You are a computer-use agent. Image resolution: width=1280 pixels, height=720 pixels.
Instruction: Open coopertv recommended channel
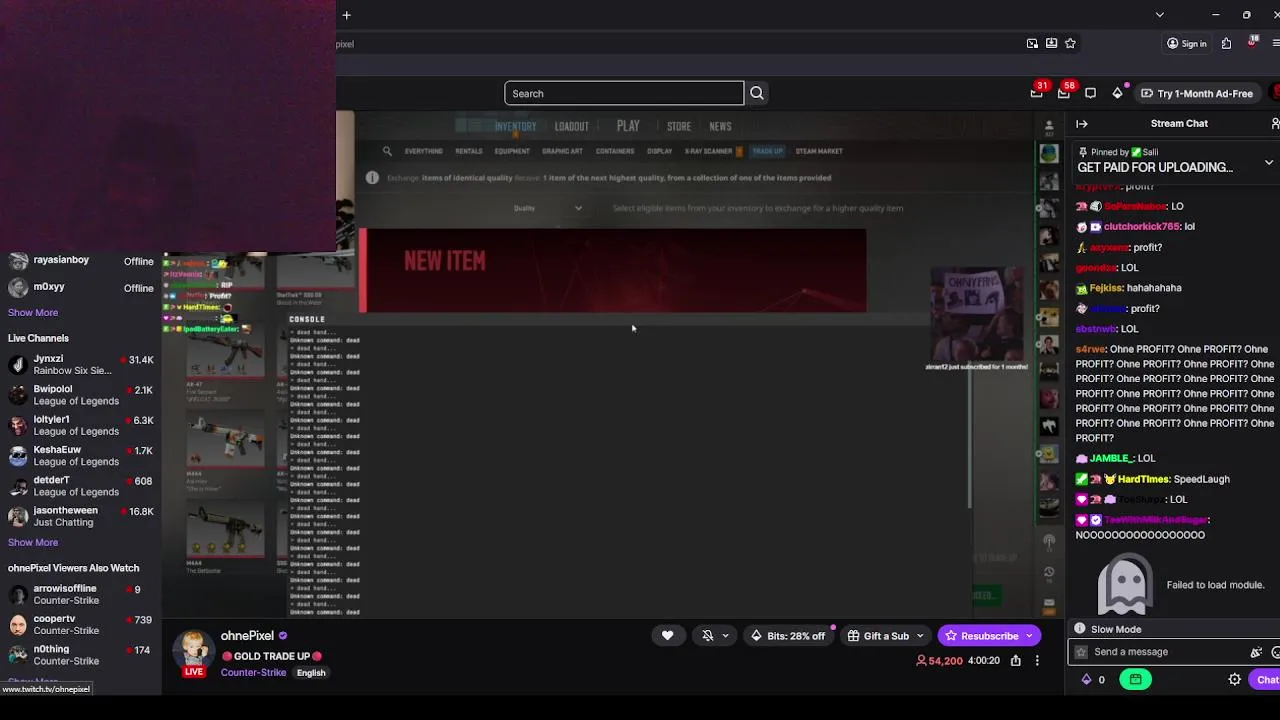pos(80,625)
